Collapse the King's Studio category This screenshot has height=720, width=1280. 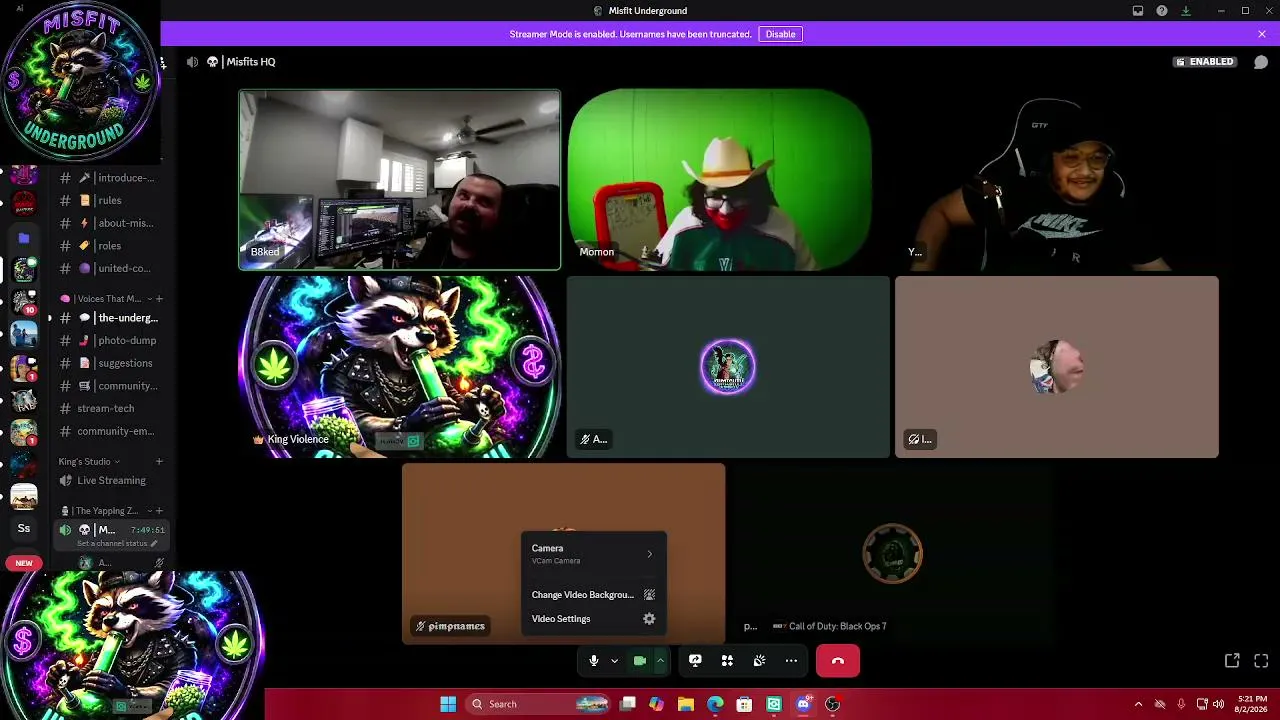(x=89, y=462)
